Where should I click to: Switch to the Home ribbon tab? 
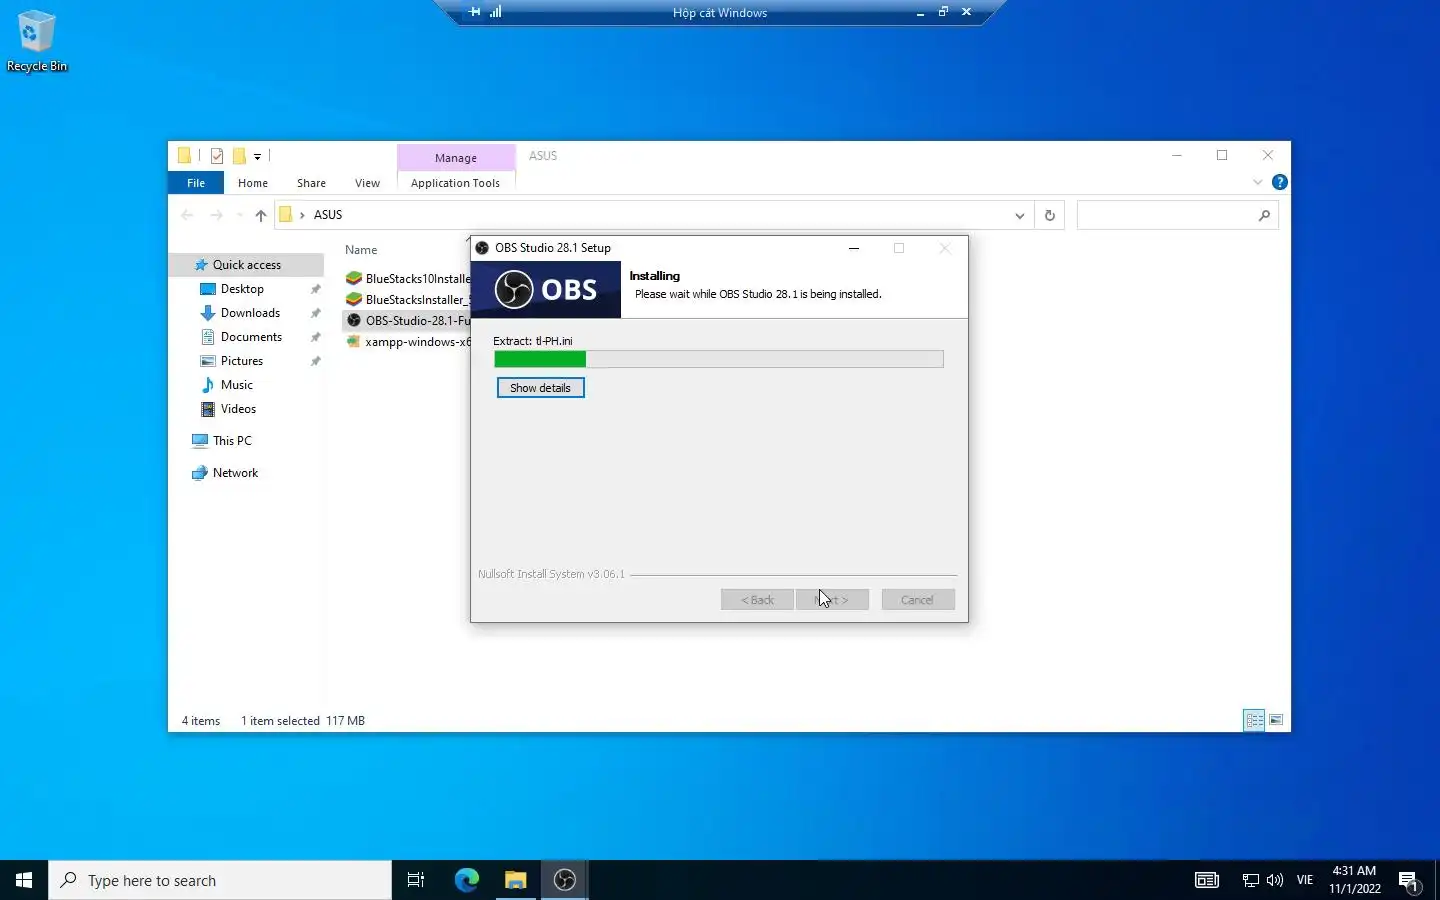pos(253,183)
